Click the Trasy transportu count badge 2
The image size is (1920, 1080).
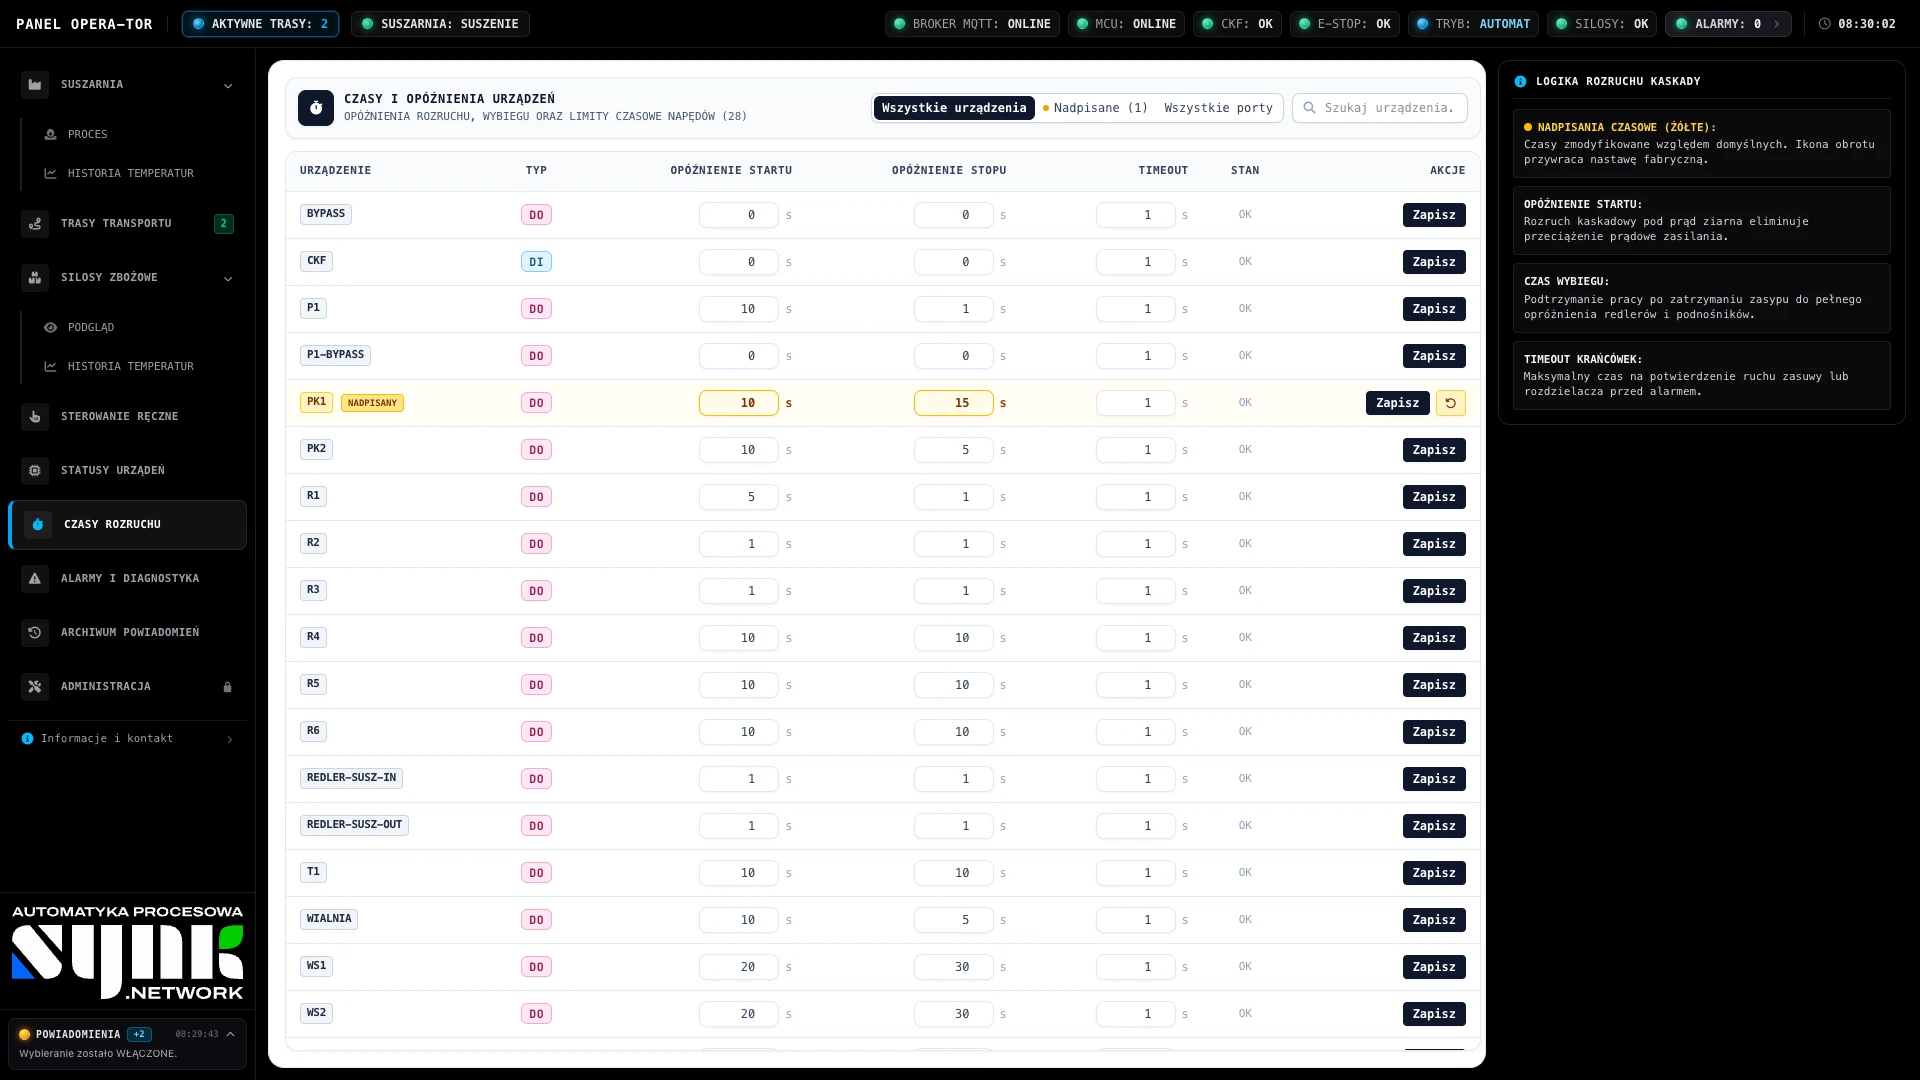click(224, 224)
